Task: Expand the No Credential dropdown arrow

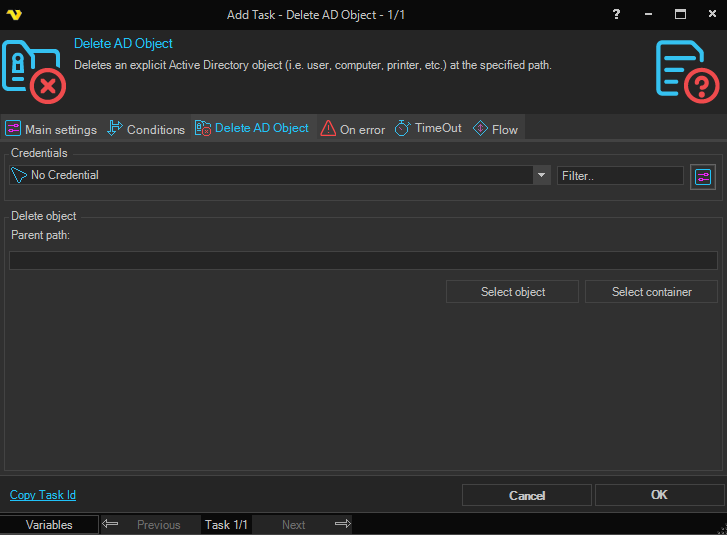Action: [x=541, y=175]
